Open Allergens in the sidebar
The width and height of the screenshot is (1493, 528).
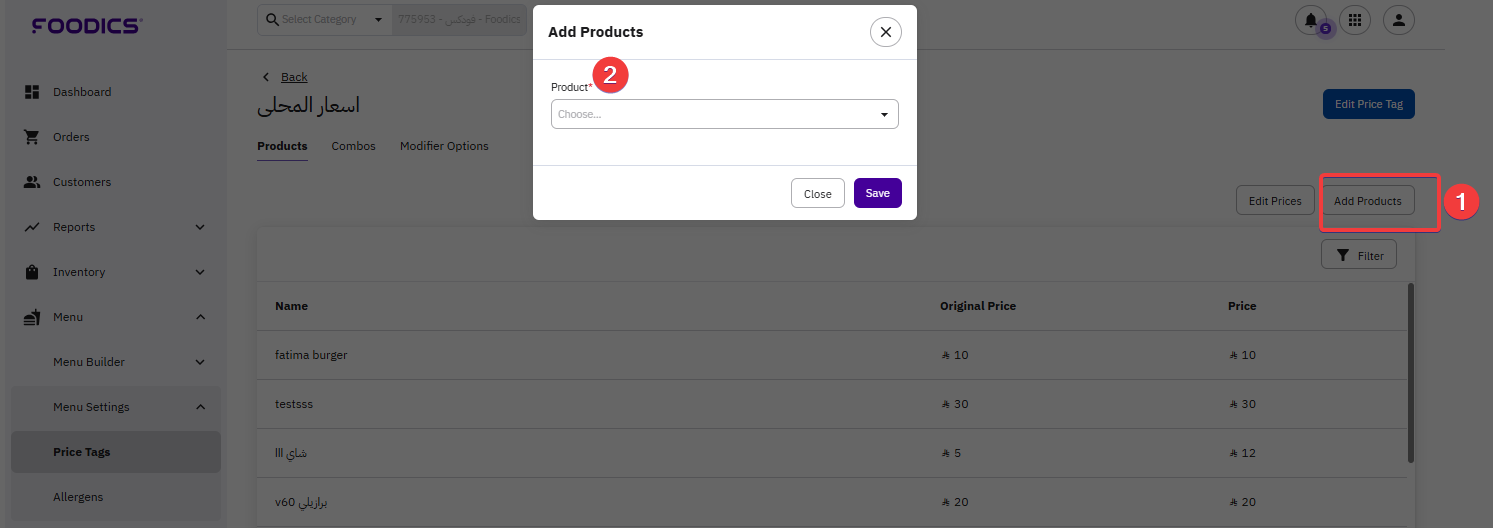click(78, 497)
